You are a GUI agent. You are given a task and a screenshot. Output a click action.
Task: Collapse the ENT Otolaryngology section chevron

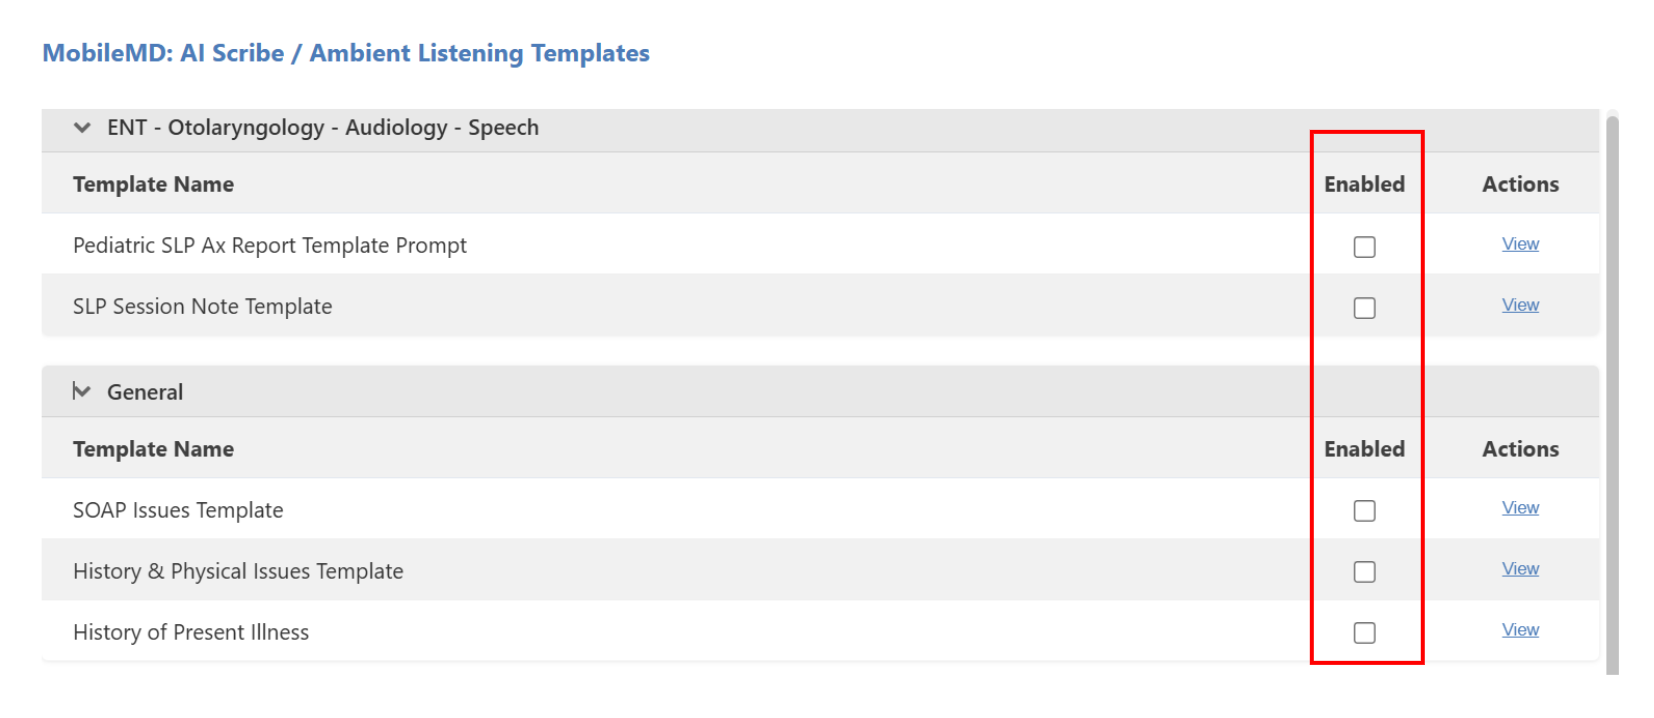(x=82, y=128)
